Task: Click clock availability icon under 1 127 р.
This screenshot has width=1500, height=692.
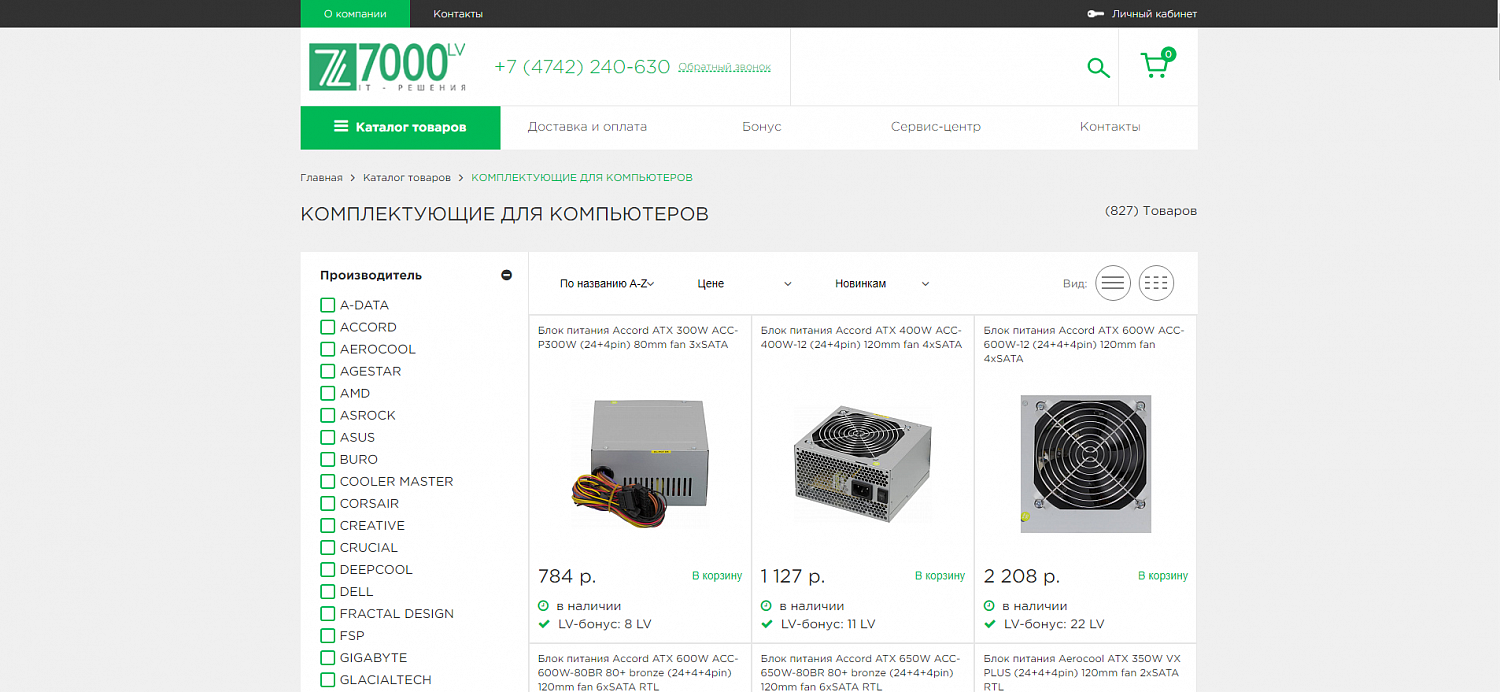Action: (766, 606)
